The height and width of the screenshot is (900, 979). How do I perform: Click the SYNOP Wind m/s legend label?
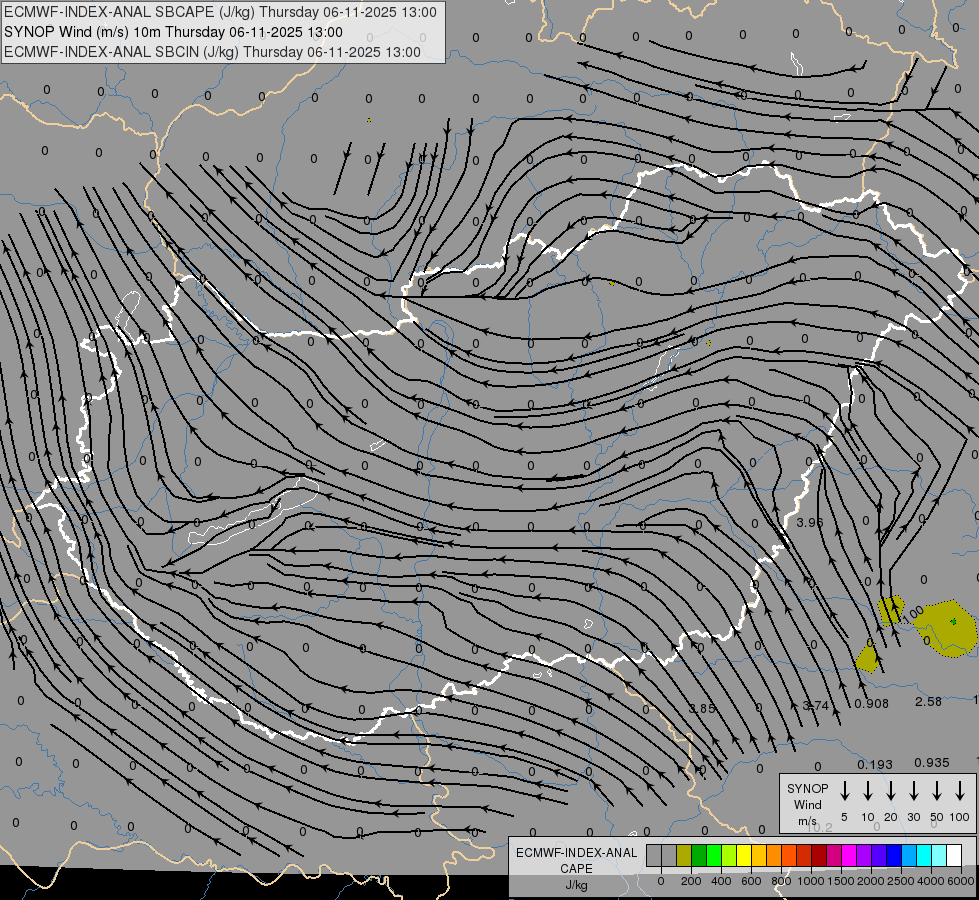[807, 804]
